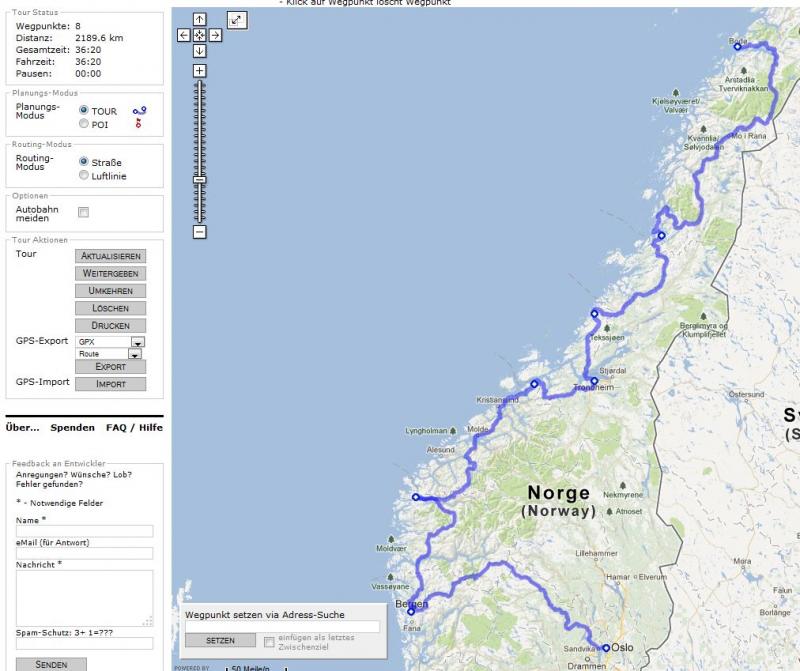Toggle the Autobahn meiden checkbox
This screenshot has width=800, height=671.
click(x=83, y=212)
